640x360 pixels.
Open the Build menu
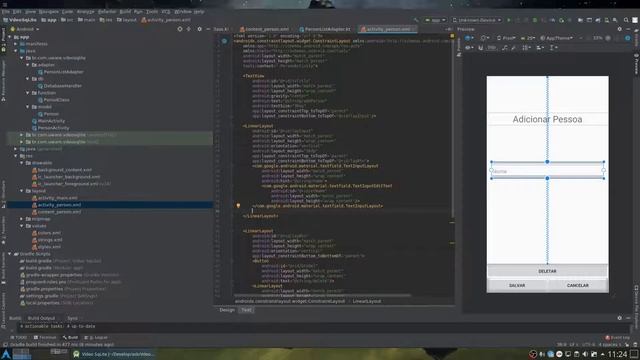[x=125, y=12]
